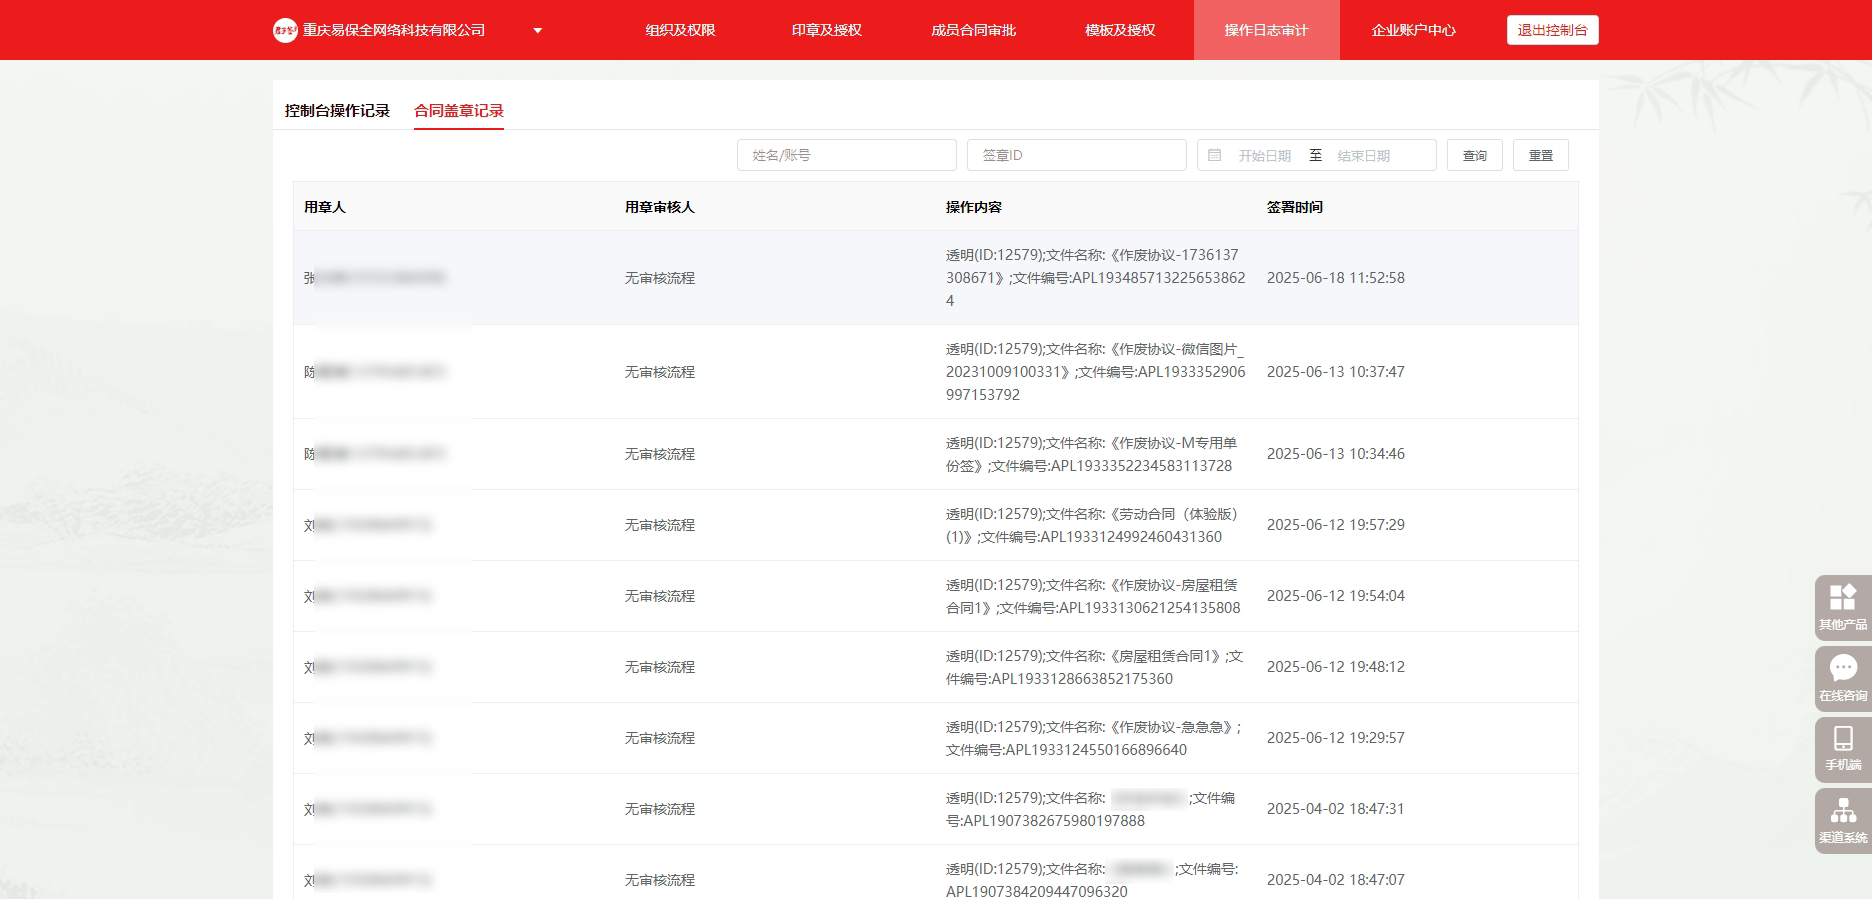The image size is (1872, 899).
Task: Open 企业账户中心 menu item
Action: [1413, 30]
